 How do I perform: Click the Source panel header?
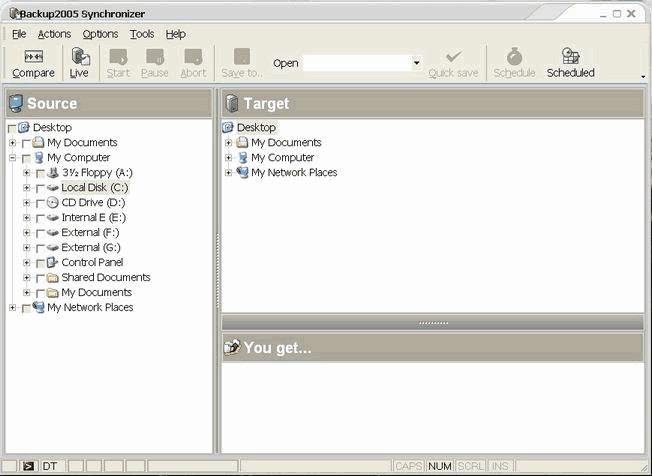point(109,103)
